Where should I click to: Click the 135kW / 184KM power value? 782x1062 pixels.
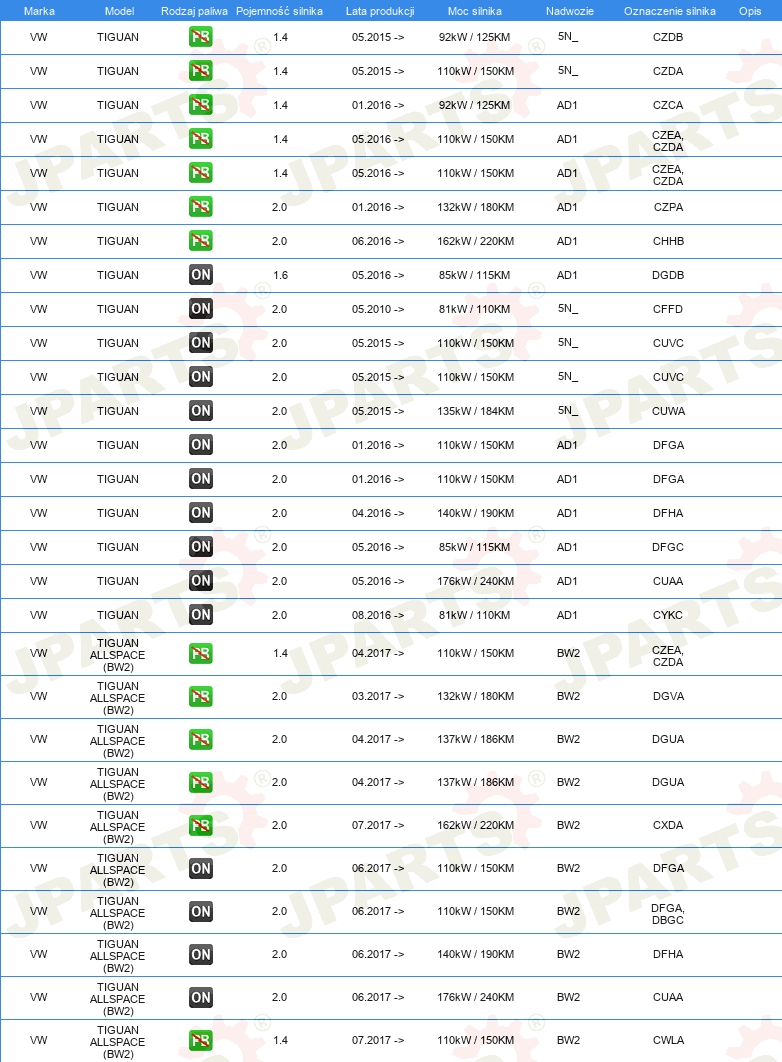475,411
